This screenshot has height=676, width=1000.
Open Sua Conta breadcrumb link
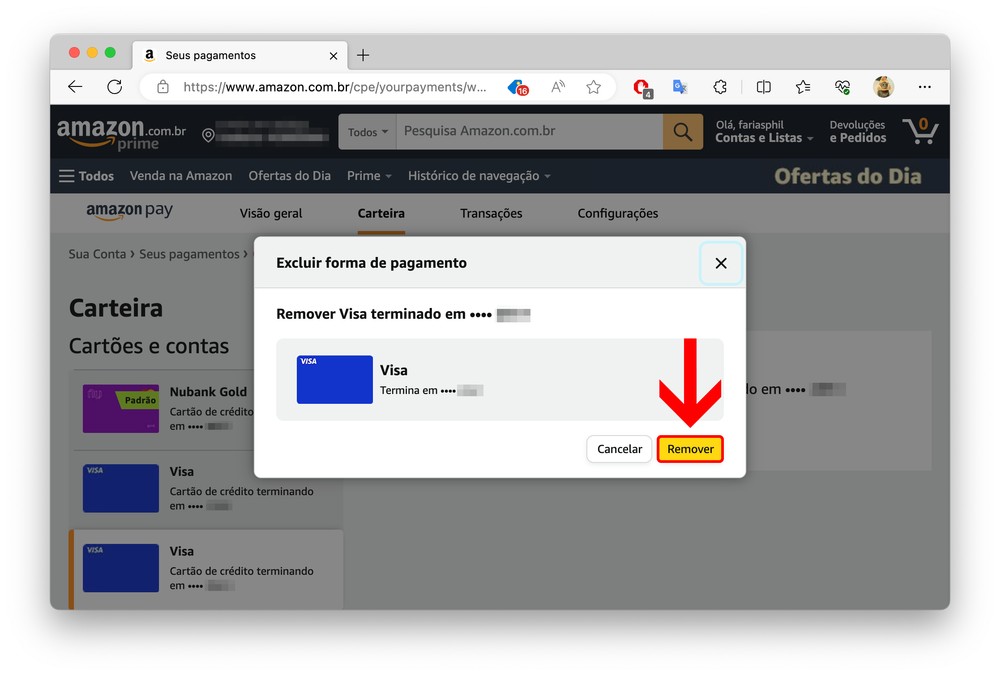pos(97,254)
